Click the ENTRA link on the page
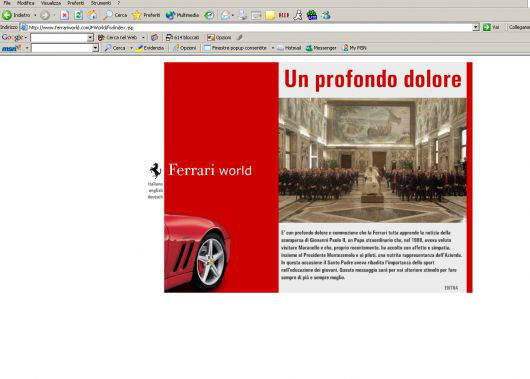The image size is (530, 379). coord(451,288)
